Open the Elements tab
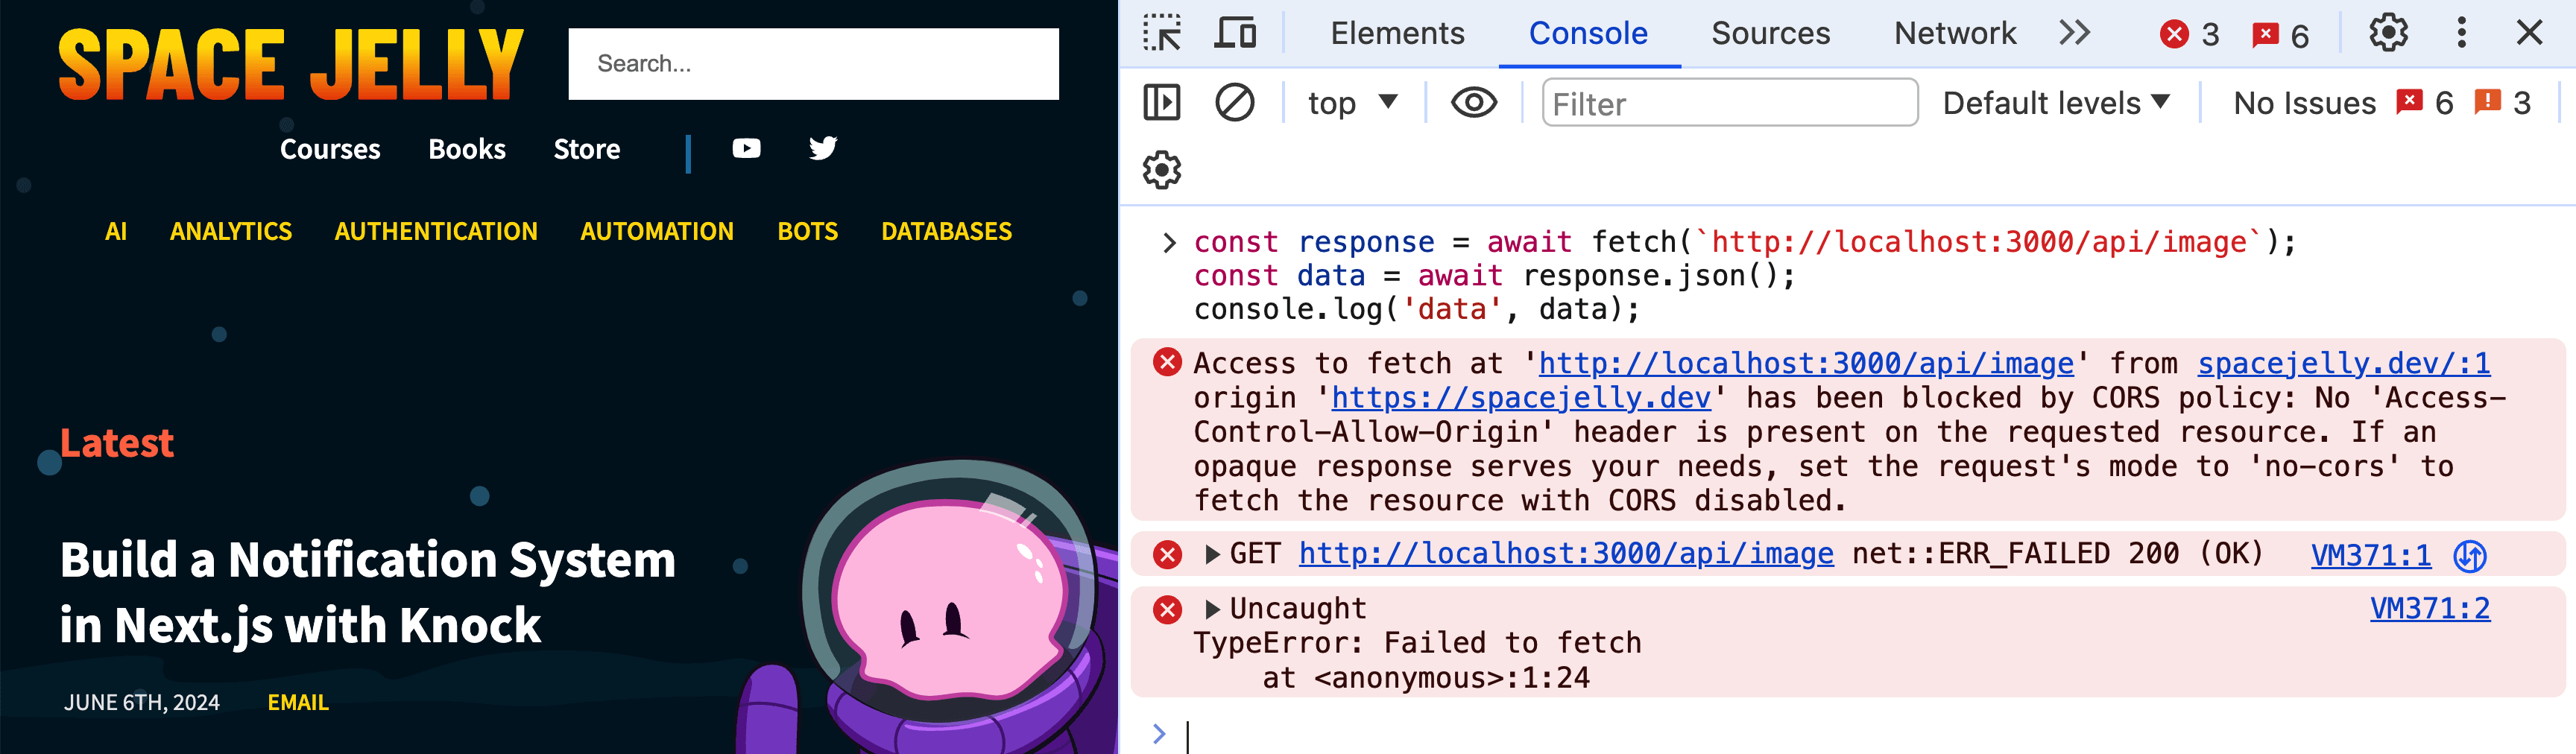The width and height of the screenshot is (2576, 754). click(1397, 33)
